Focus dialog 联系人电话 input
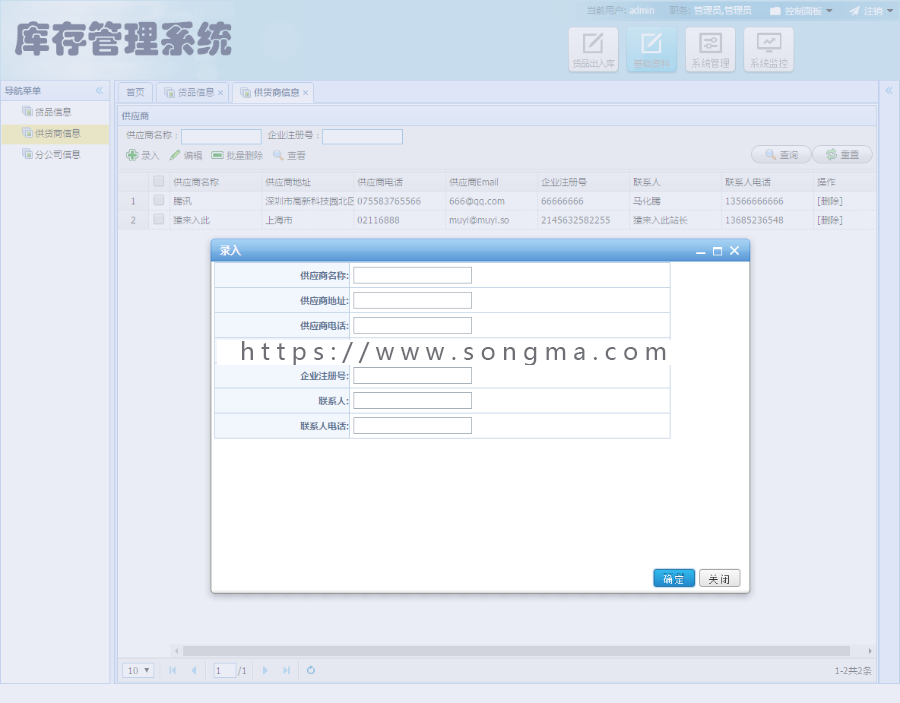The image size is (900, 703). [412, 426]
